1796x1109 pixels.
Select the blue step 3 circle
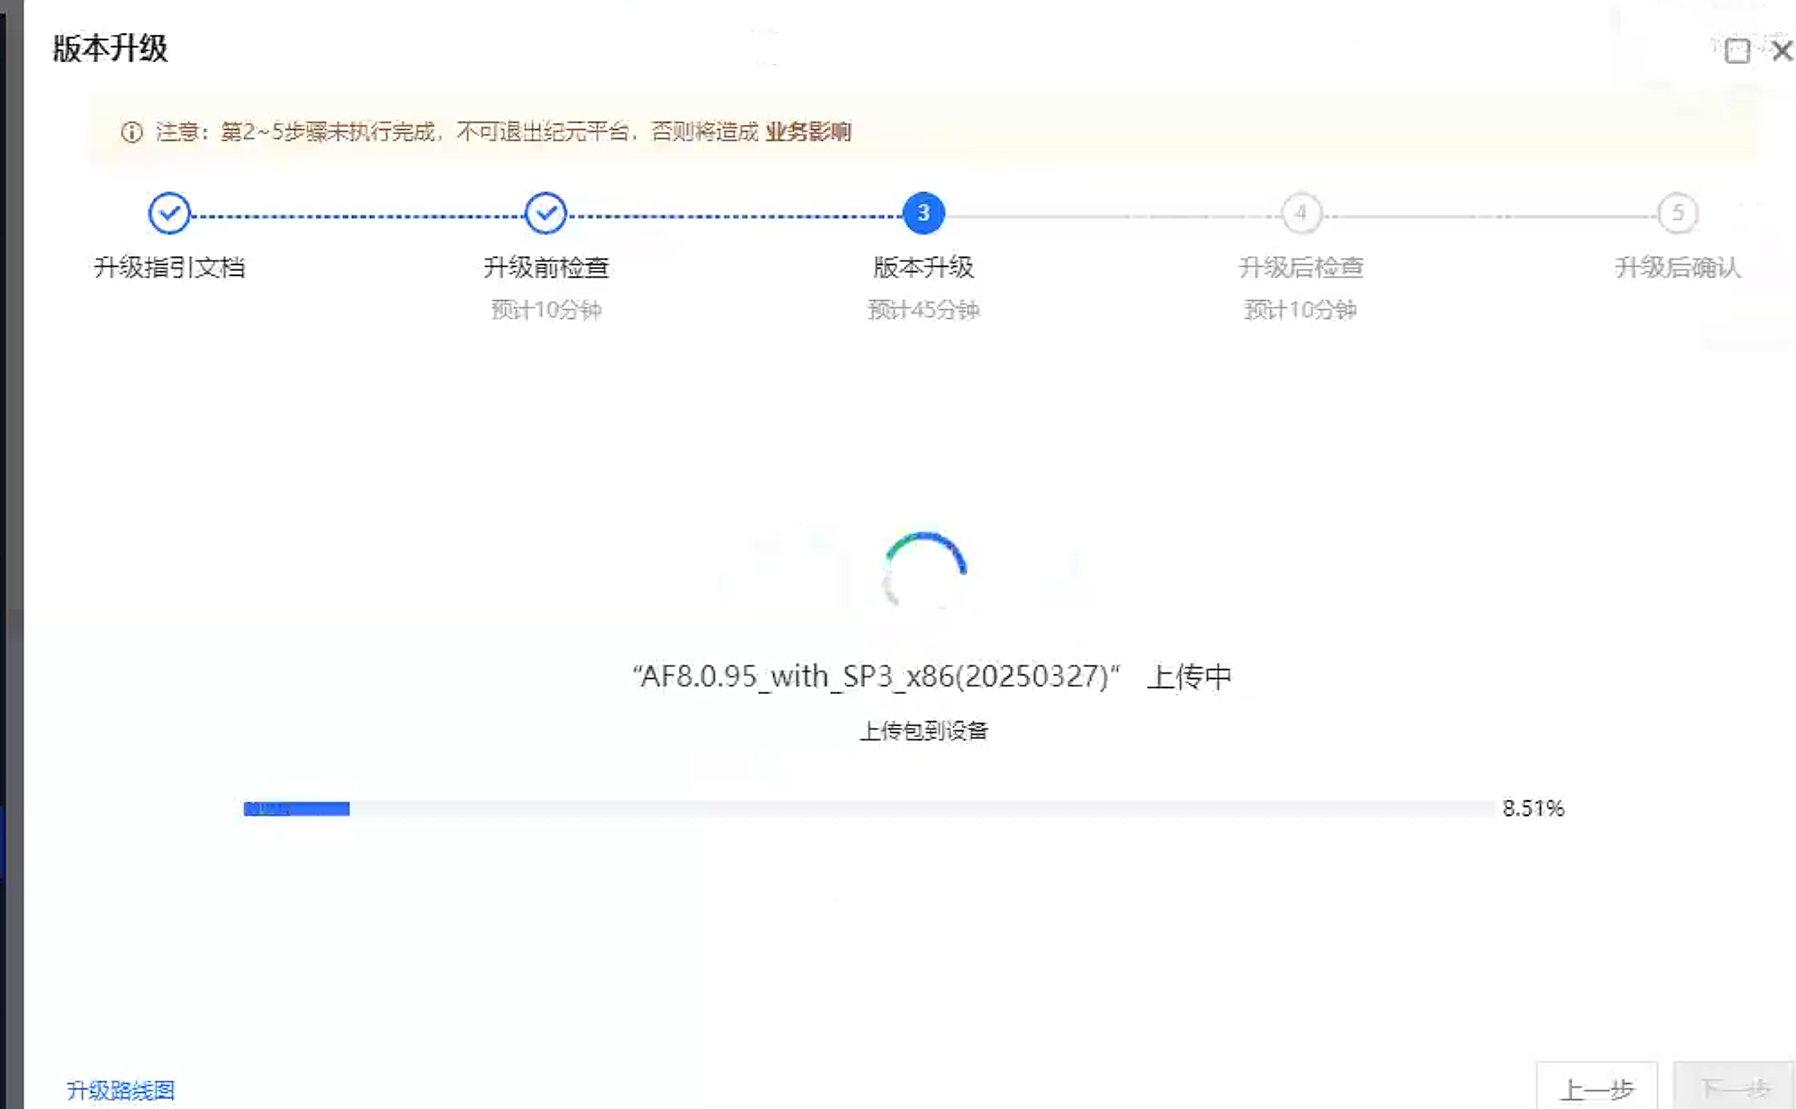pyautogui.click(x=923, y=213)
